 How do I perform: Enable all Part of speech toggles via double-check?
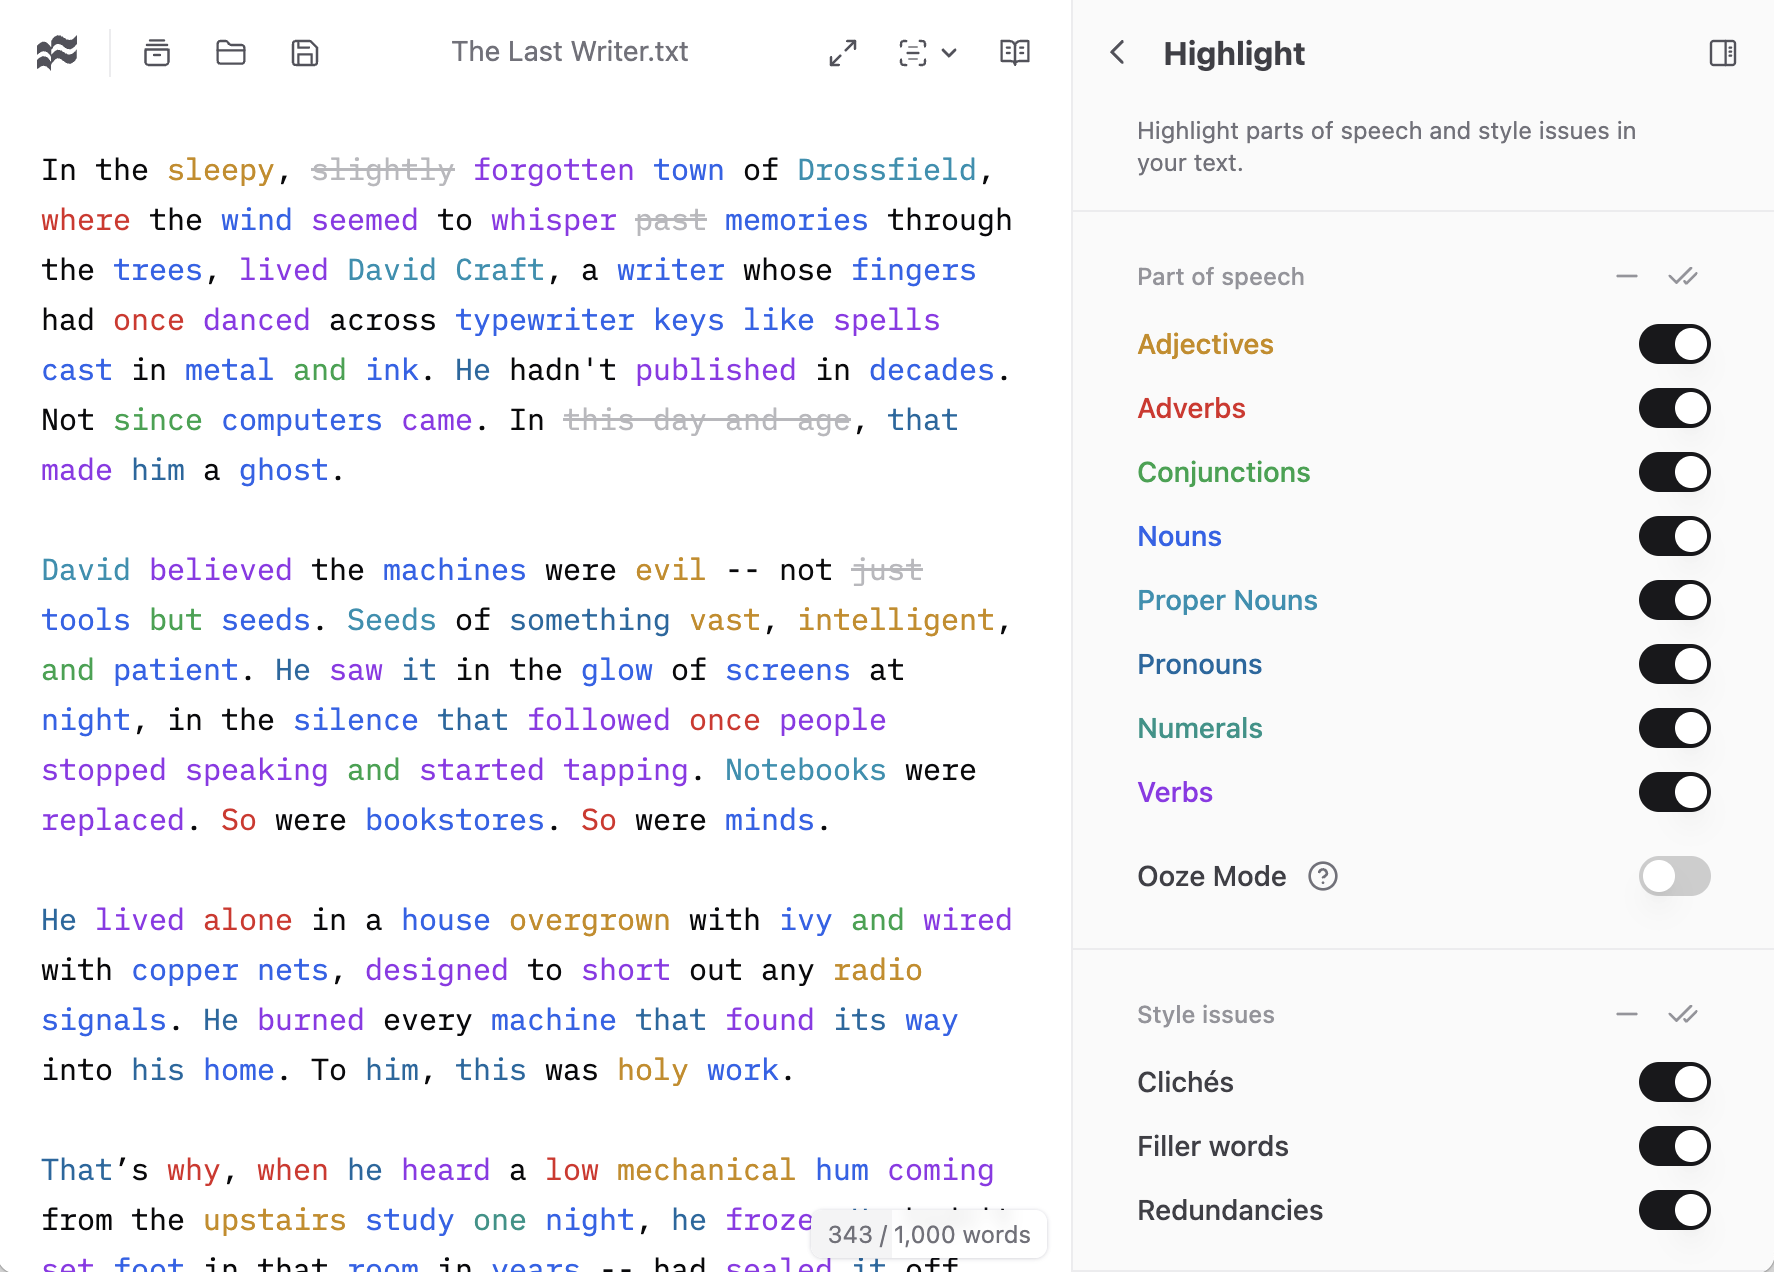pyautogui.click(x=1683, y=276)
